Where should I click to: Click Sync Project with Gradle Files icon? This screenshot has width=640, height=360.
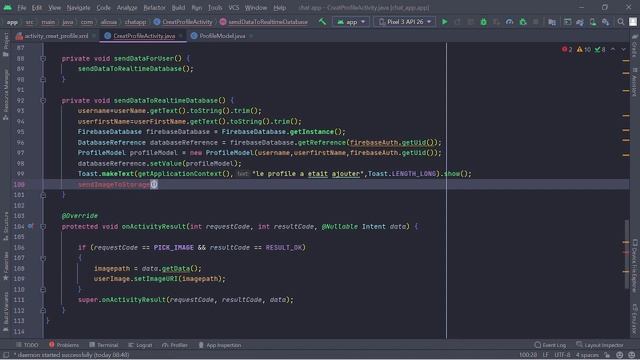580,22
